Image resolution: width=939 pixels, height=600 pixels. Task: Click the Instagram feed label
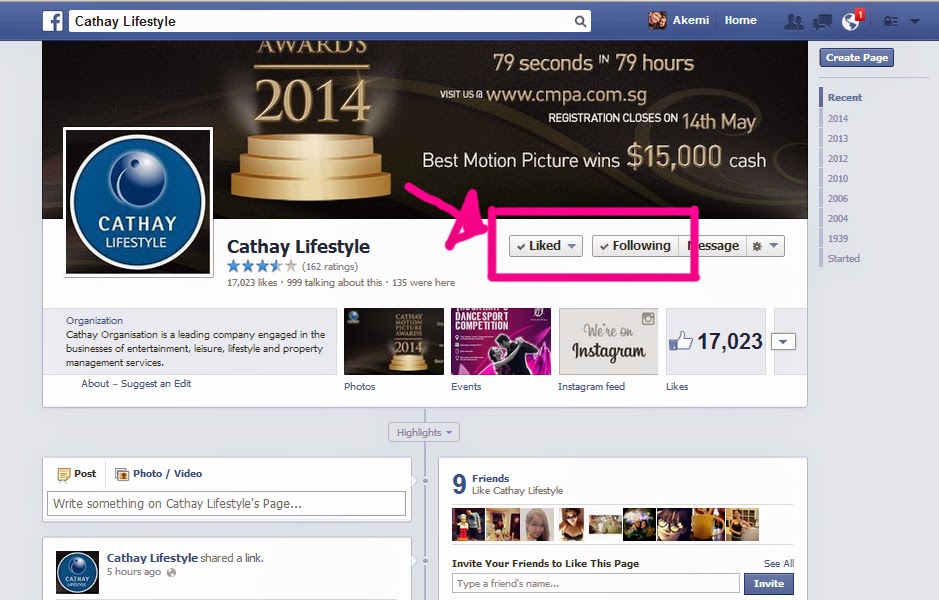pos(591,387)
